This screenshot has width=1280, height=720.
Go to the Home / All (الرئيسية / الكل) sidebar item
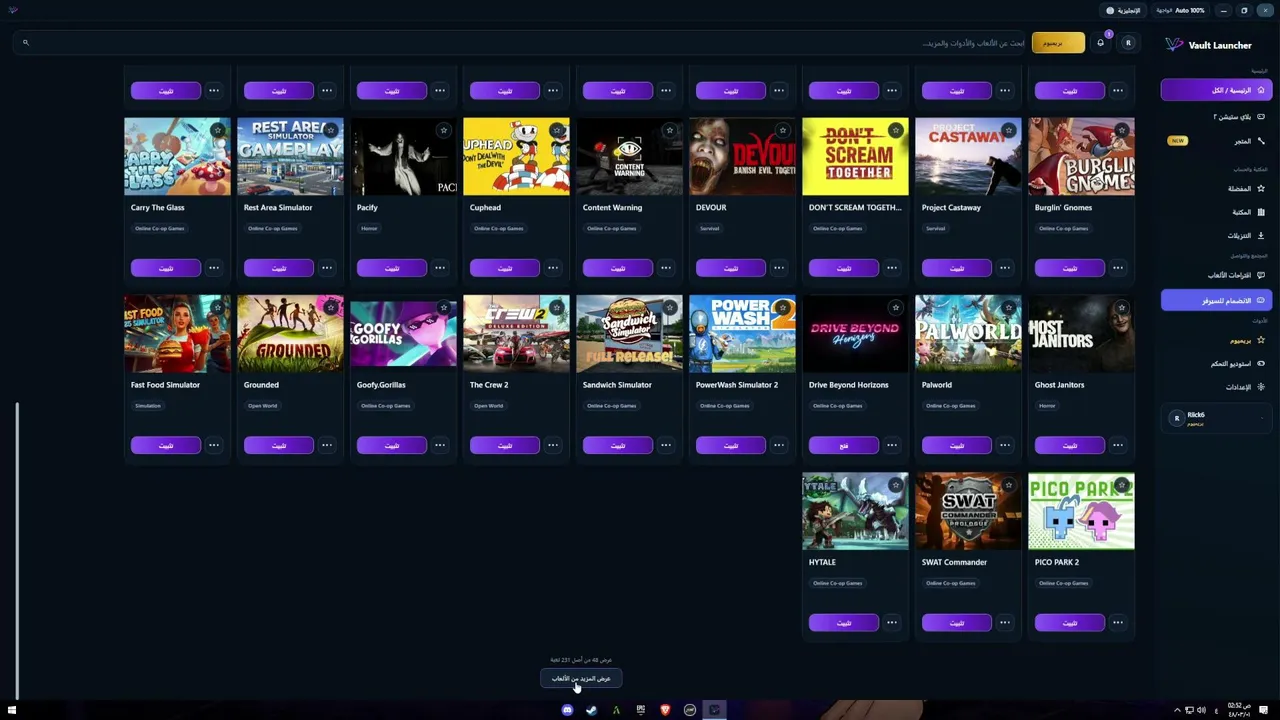(1217, 90)
